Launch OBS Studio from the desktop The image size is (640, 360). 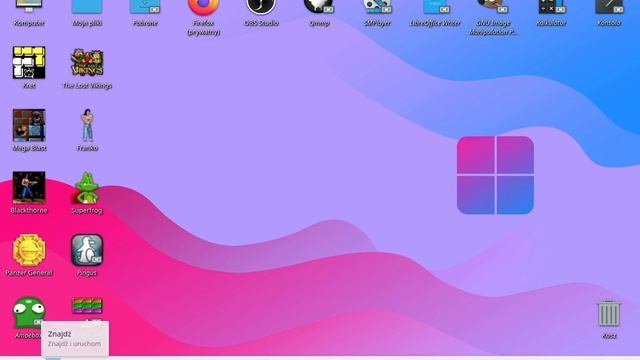pos(261,7)
